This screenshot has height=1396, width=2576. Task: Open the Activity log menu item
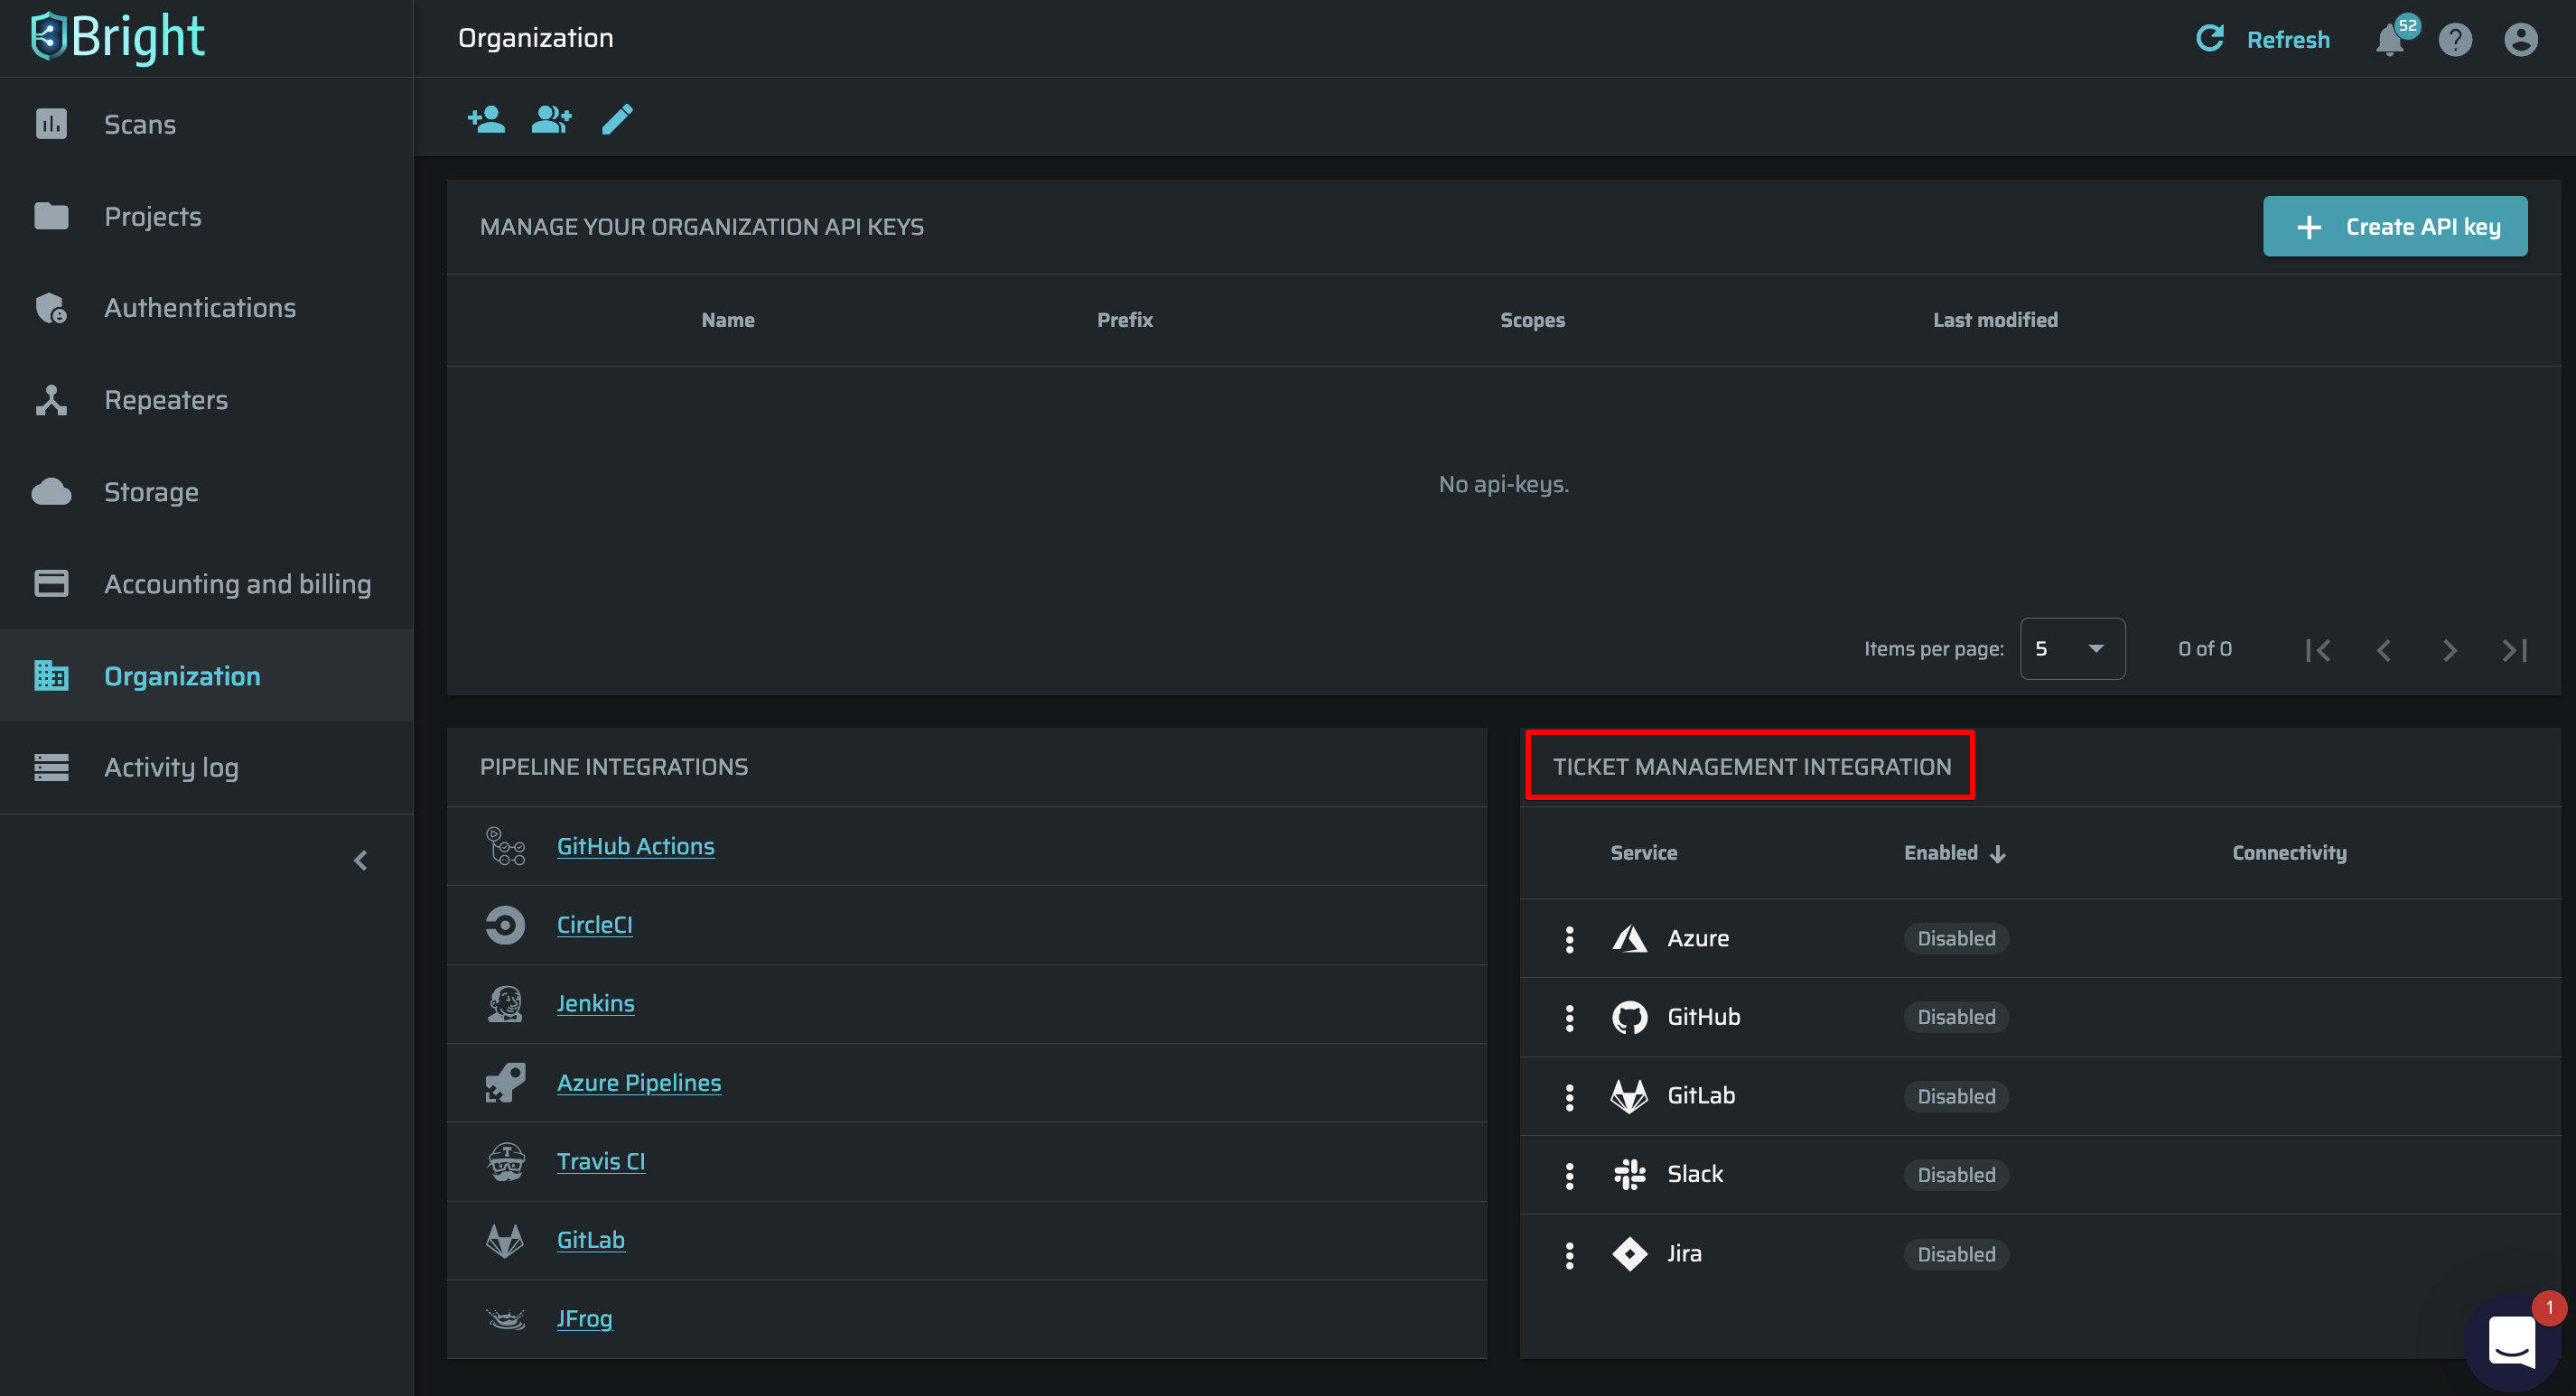171,767
